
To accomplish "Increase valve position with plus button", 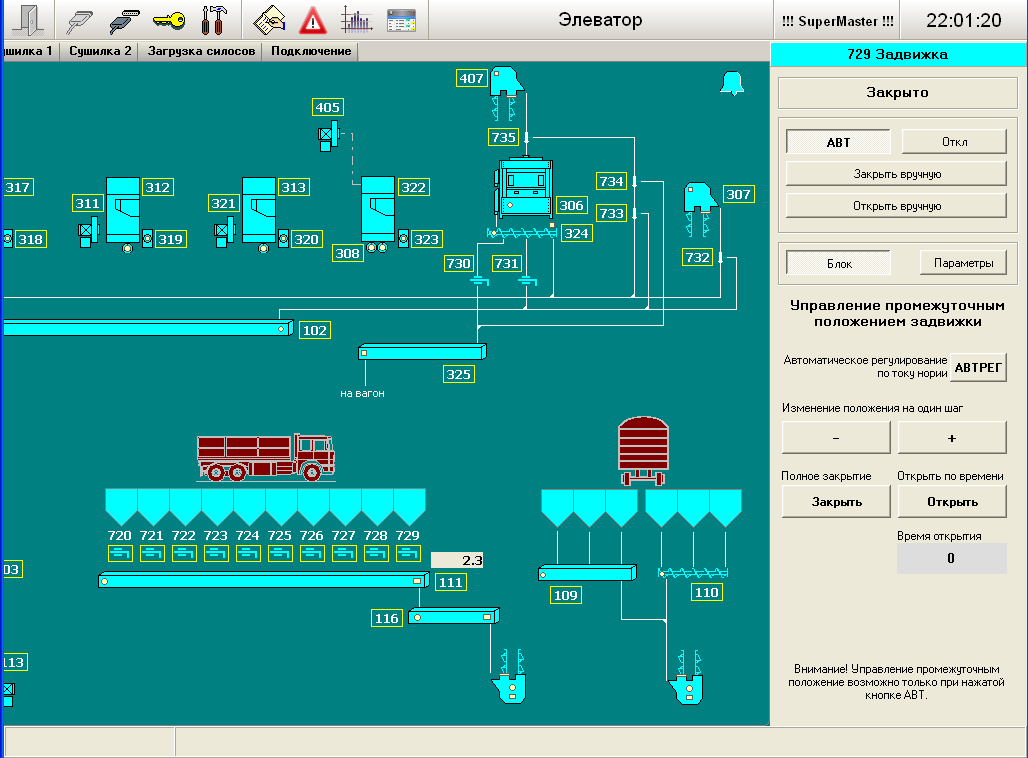I will (x=951, y=438).
